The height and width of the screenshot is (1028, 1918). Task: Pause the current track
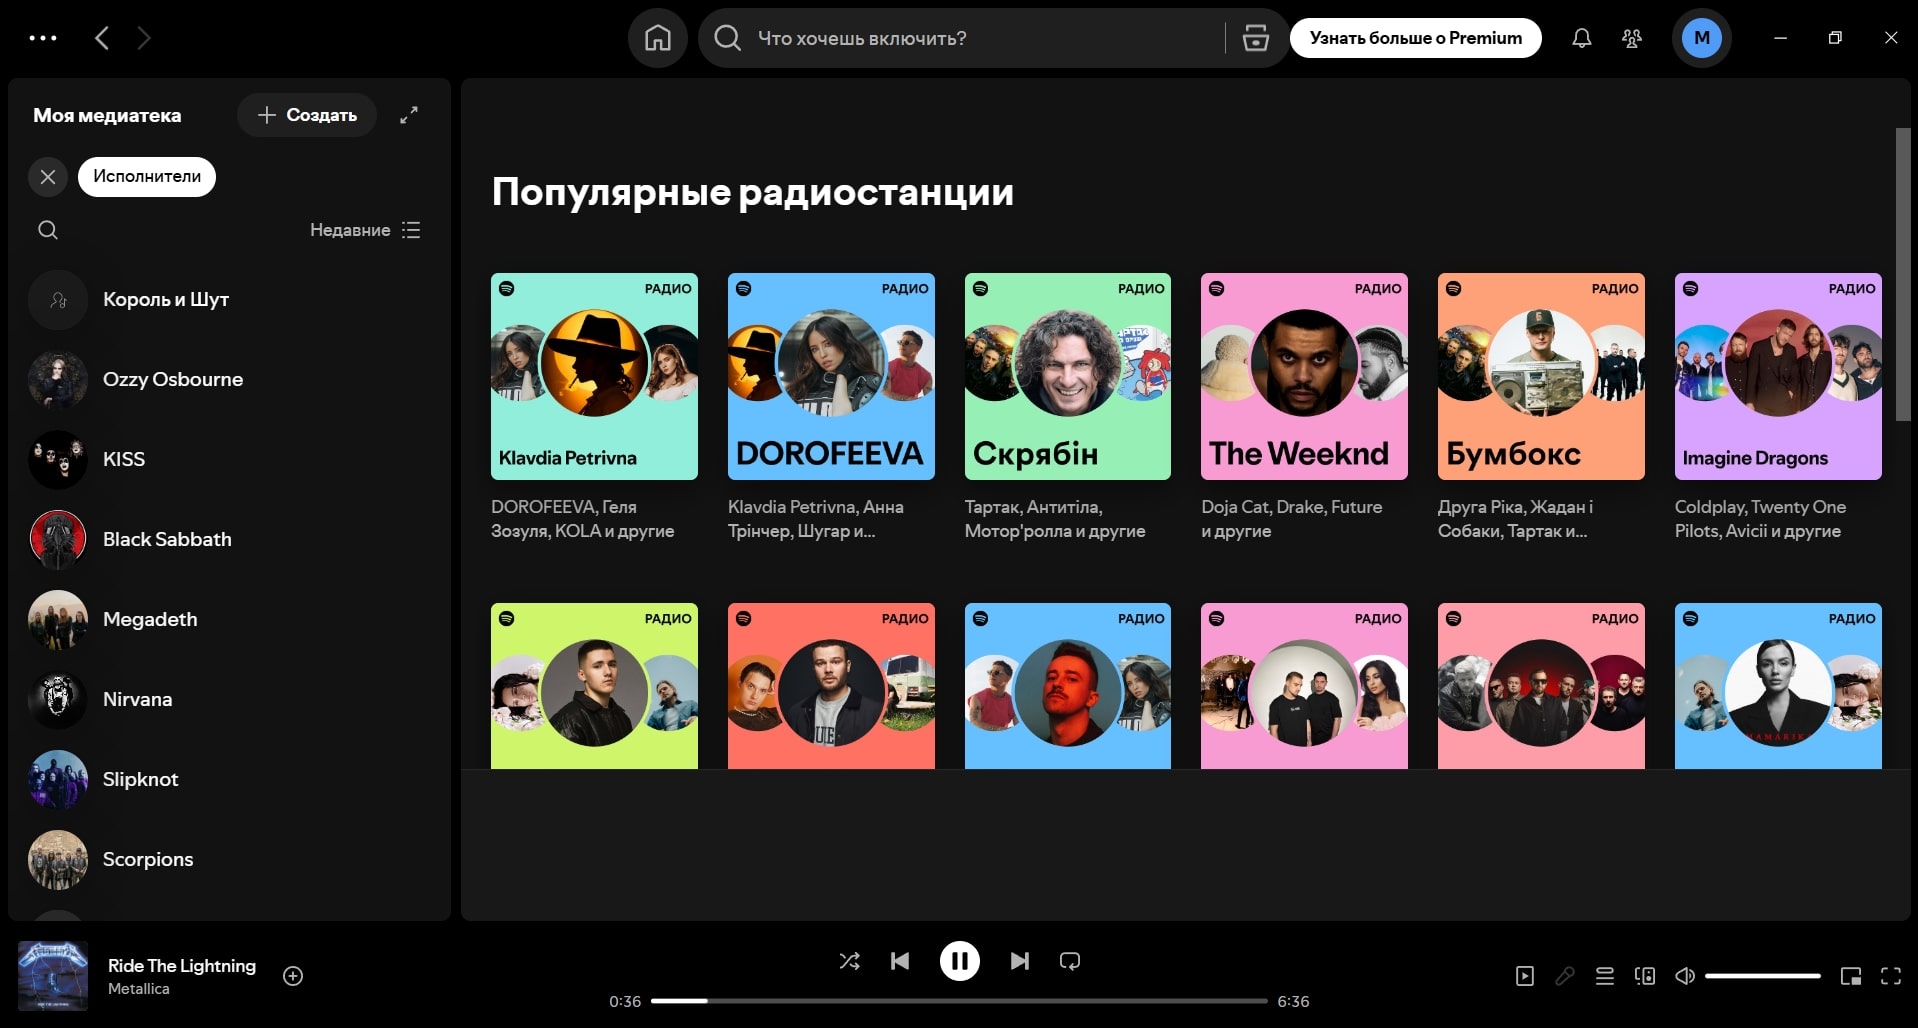959,961
